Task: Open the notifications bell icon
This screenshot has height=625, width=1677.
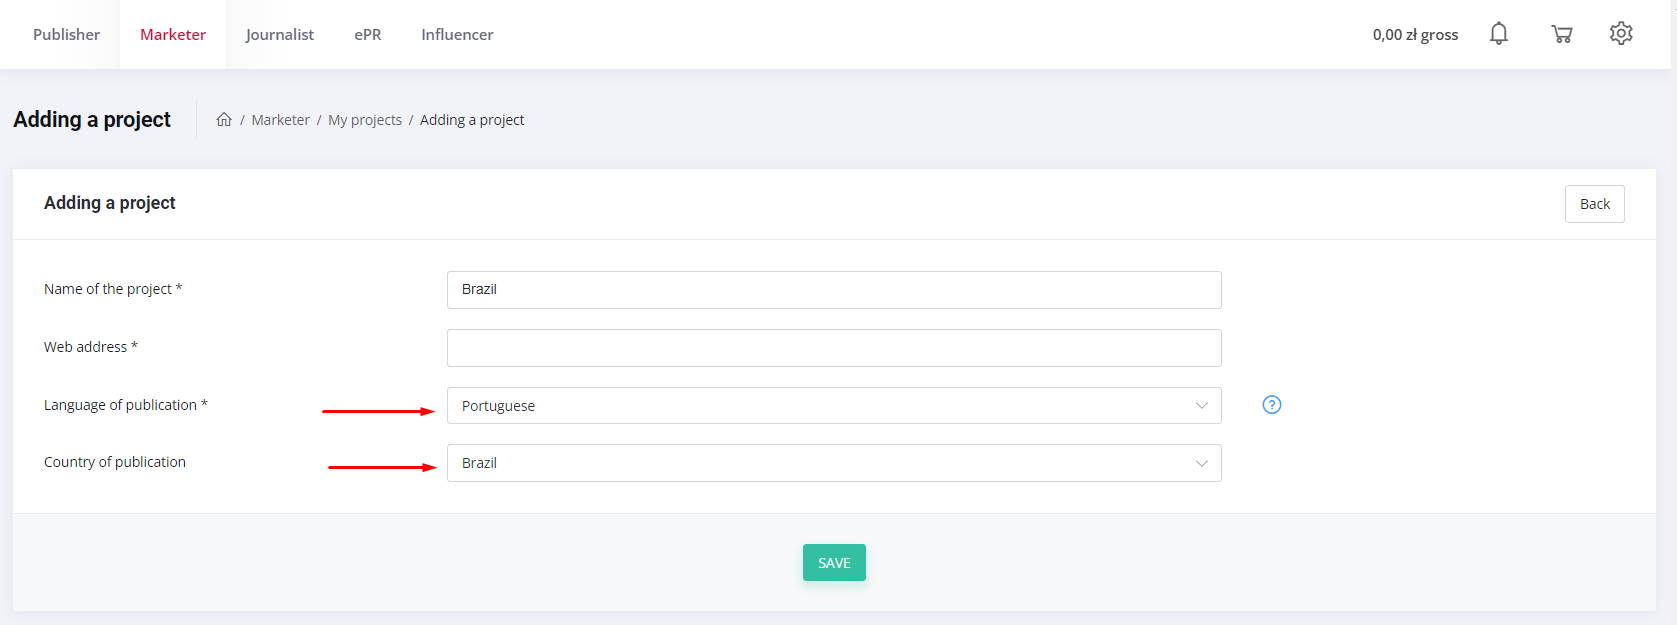Action: pyautogui.click(x=1498, y=34)
